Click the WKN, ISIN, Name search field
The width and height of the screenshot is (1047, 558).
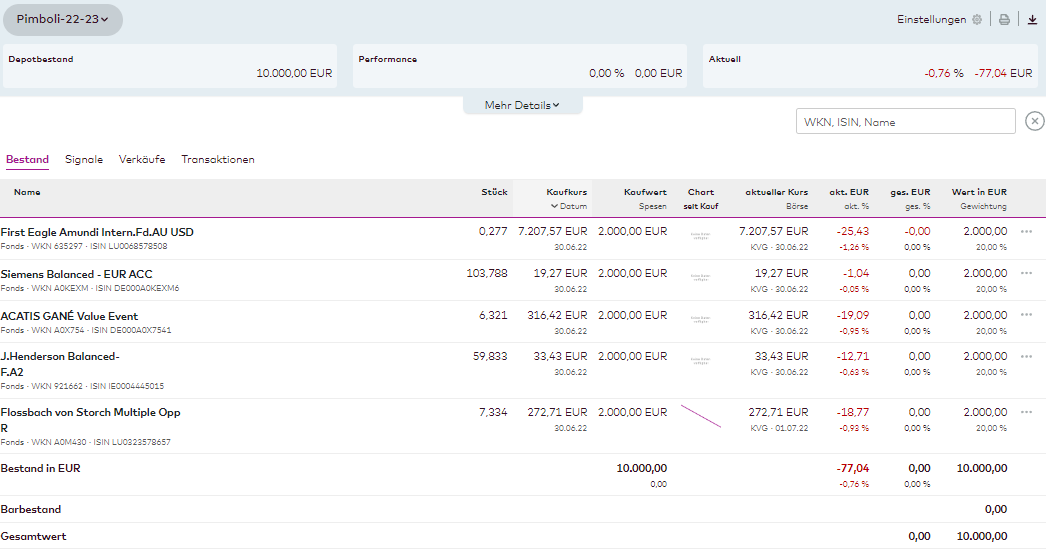click(x=905, y=122)
